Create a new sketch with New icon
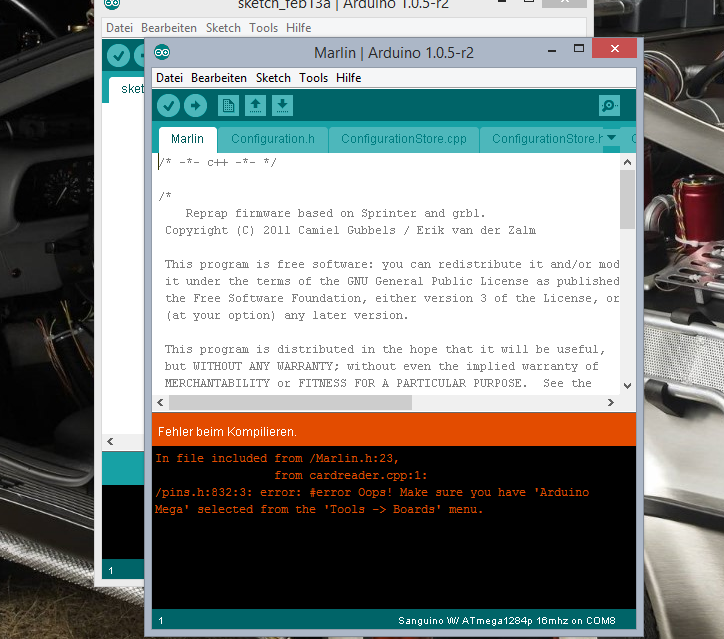 pyautogui.click(x=228, y=105)
